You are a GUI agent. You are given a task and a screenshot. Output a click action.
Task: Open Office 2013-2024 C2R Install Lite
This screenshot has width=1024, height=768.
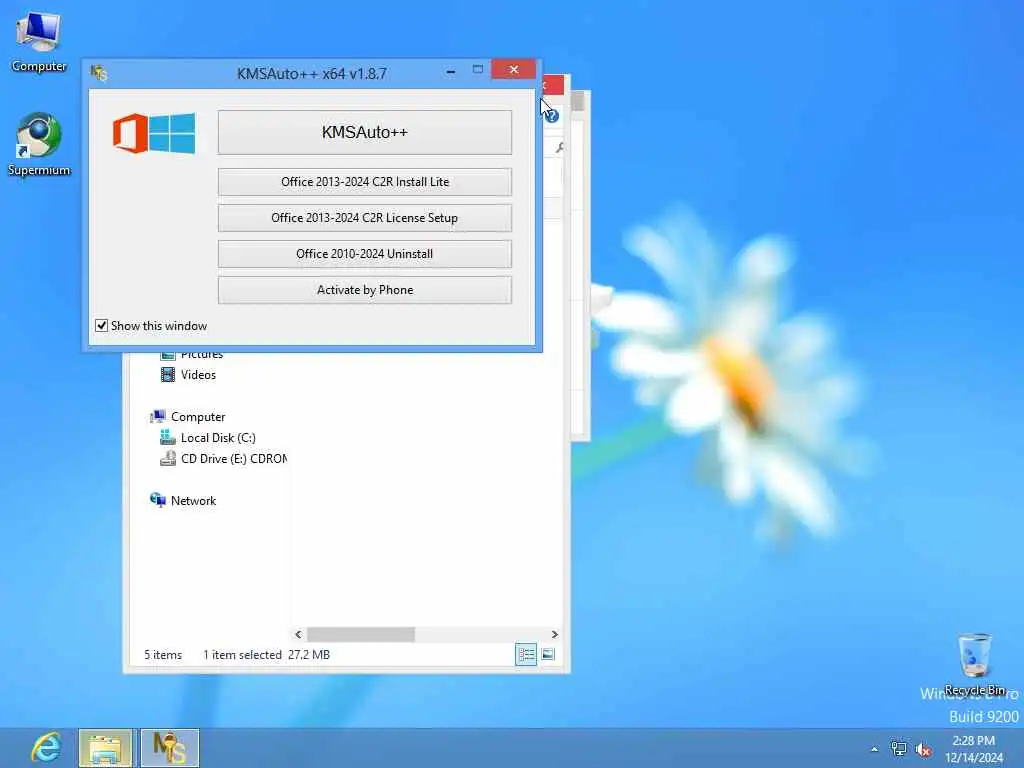(x=364, y=182)
